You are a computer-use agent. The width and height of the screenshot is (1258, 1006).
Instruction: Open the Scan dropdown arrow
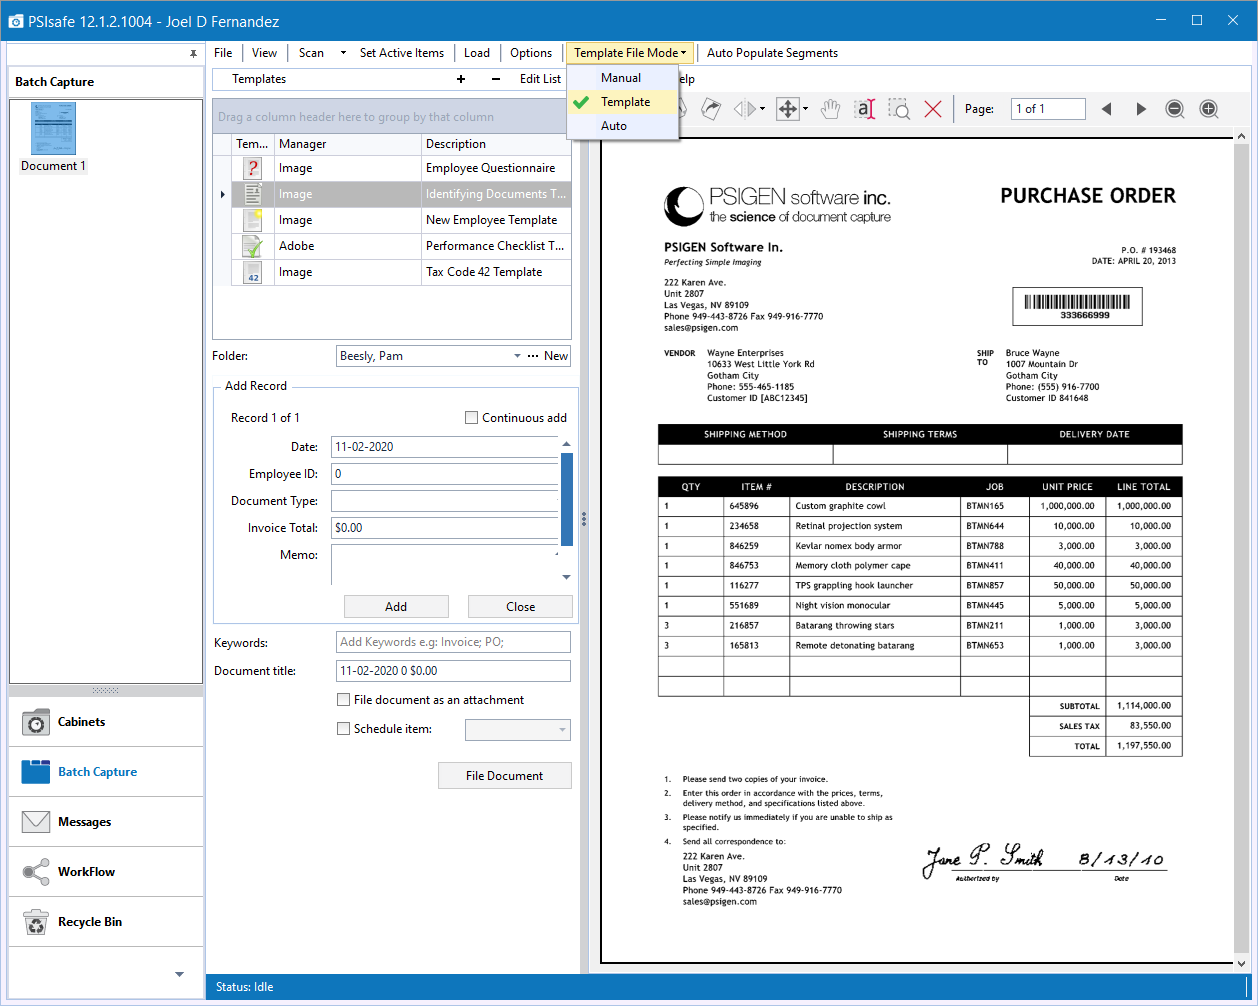click(343, 53)
